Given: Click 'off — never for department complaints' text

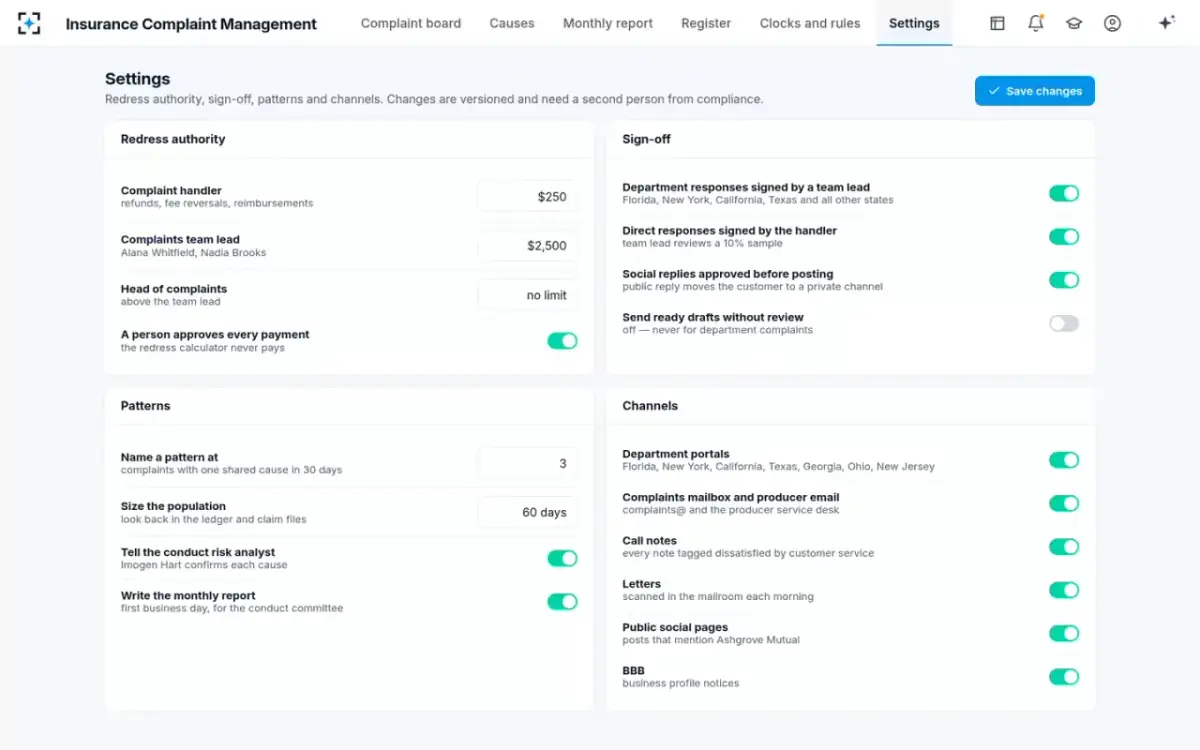Looking at the screenshot, I should point(718,330).
